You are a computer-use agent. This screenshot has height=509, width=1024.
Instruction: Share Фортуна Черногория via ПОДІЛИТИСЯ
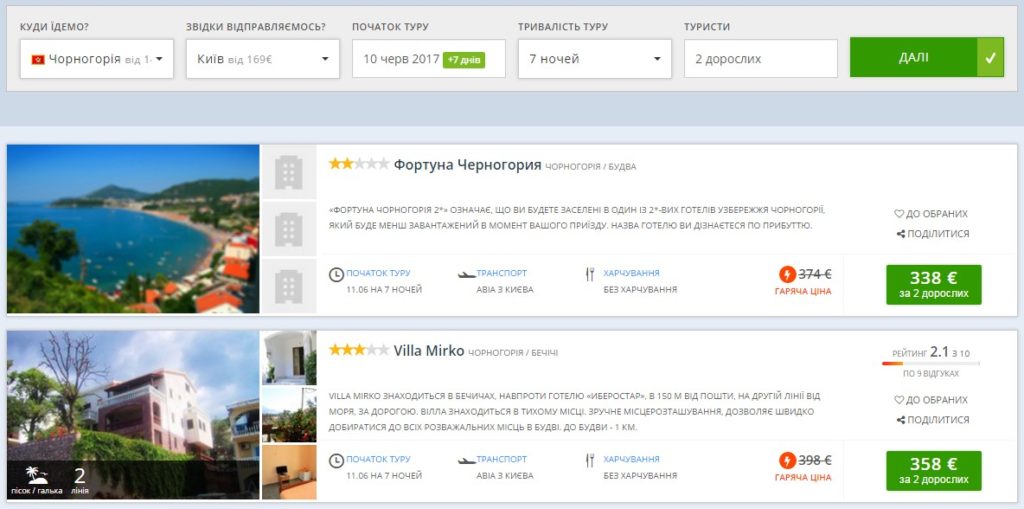click(933, 234)
